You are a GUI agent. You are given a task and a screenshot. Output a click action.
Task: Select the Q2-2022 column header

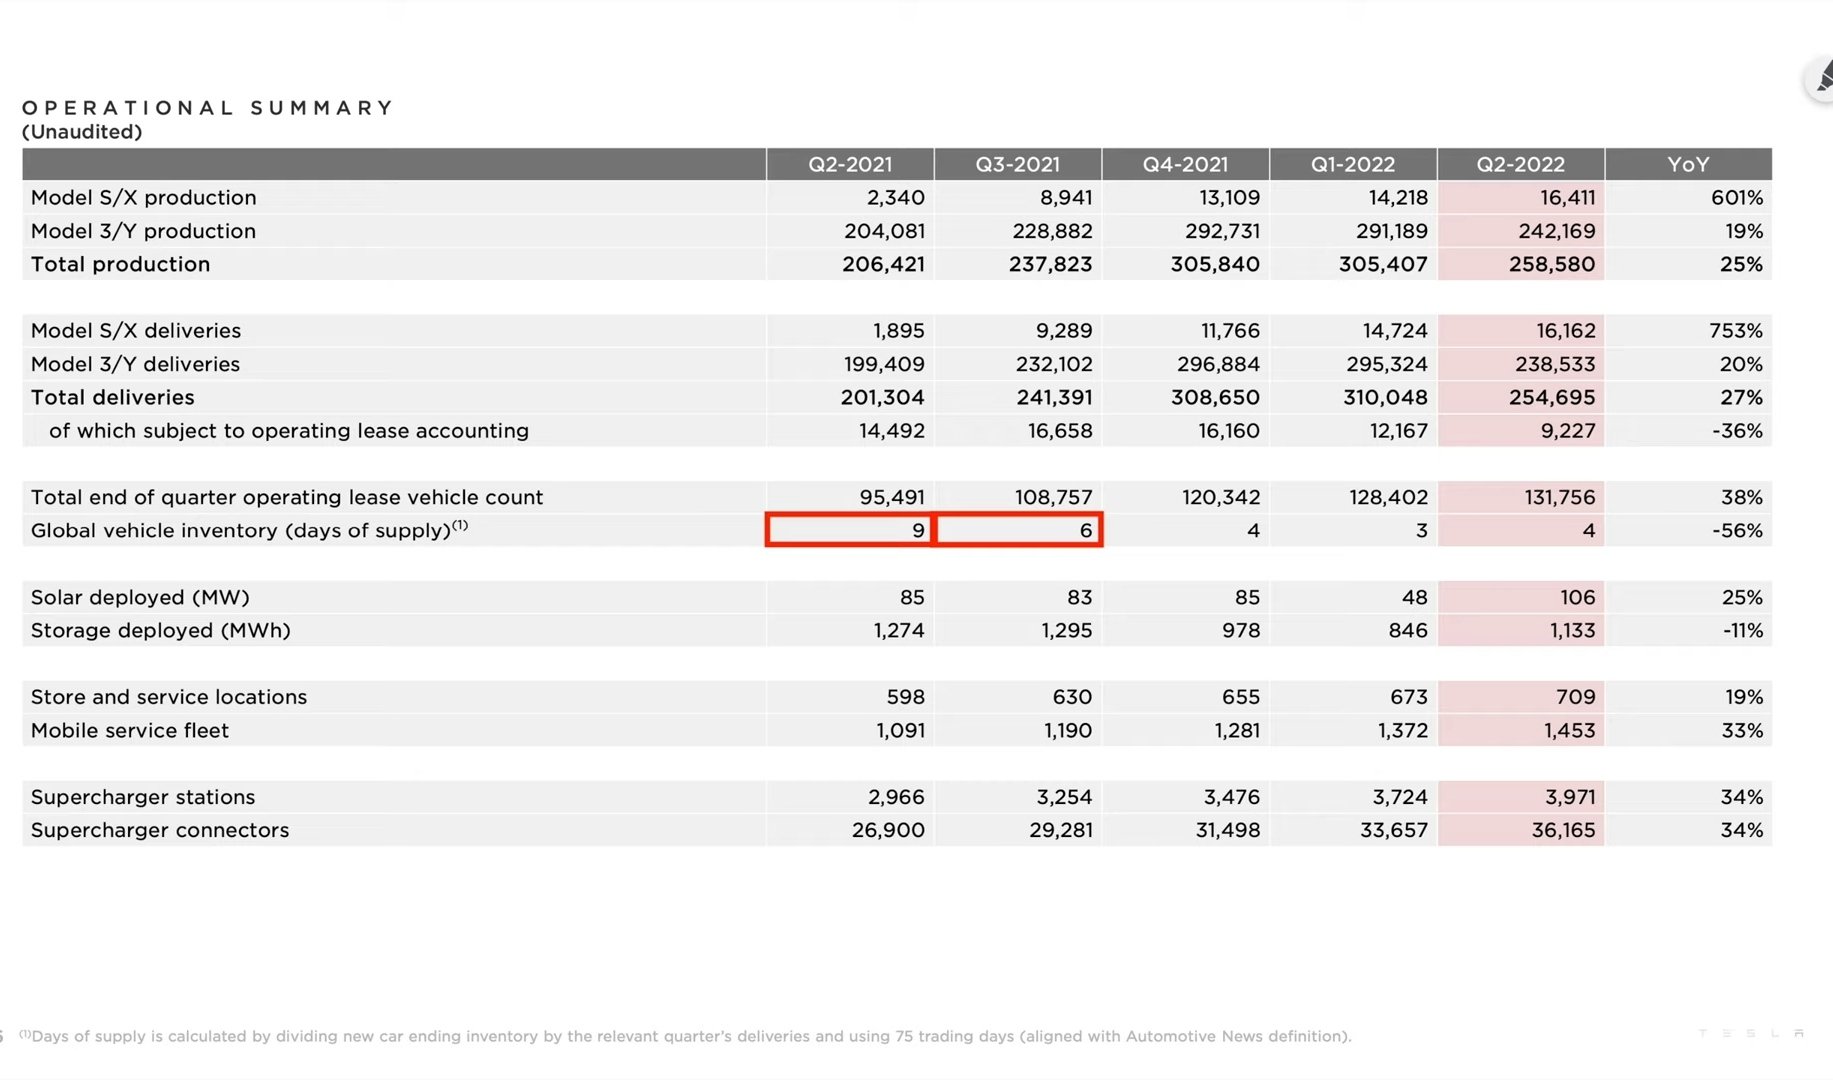coord(1520,164)
